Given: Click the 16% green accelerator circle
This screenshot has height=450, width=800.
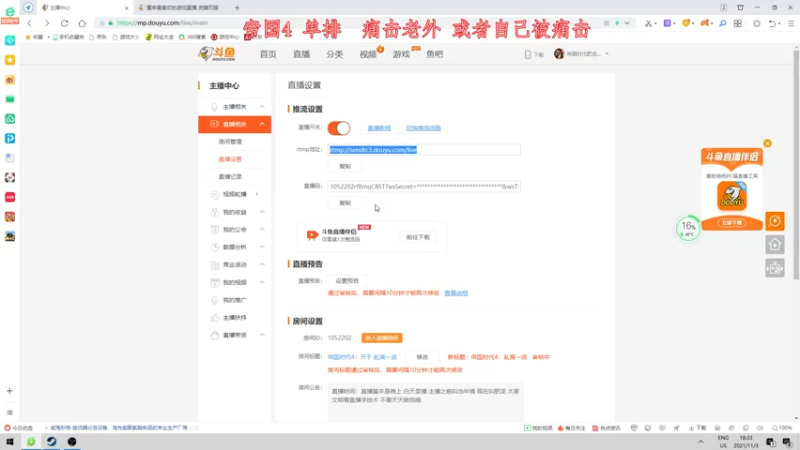Looking at the screenshot, I should click(x=688, y=228).
